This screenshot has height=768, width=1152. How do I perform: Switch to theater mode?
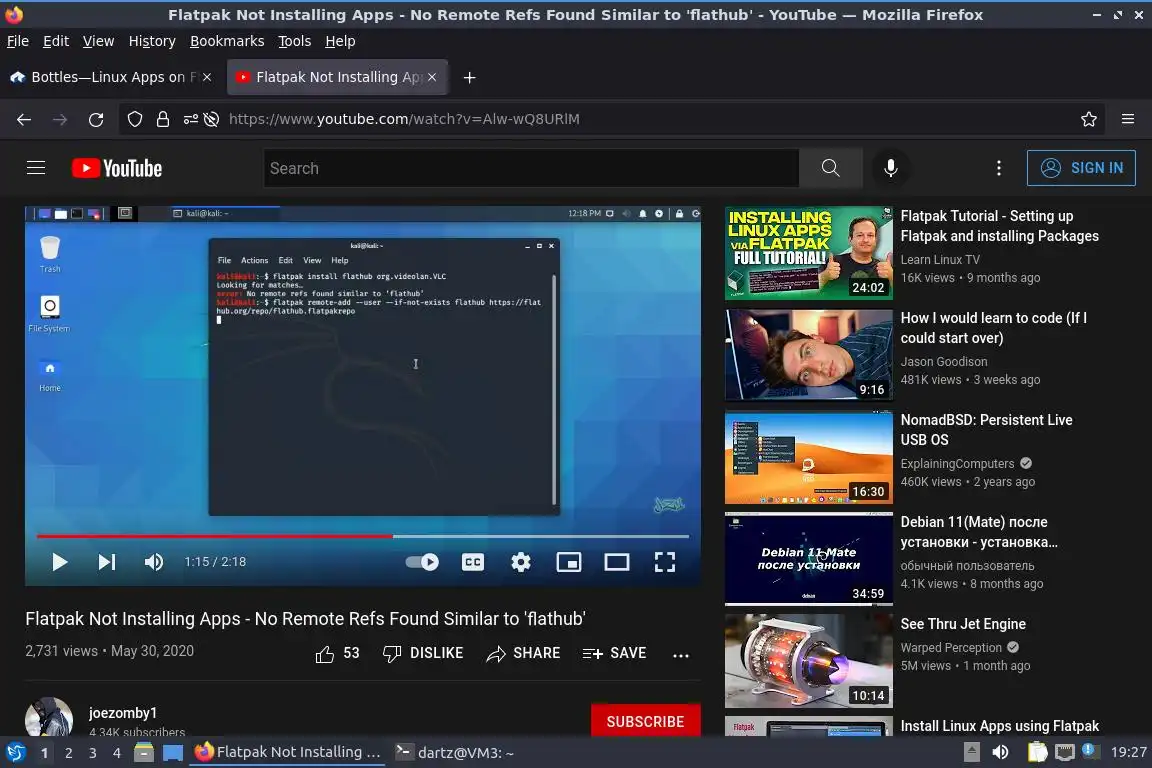click(x=617, y=562)
